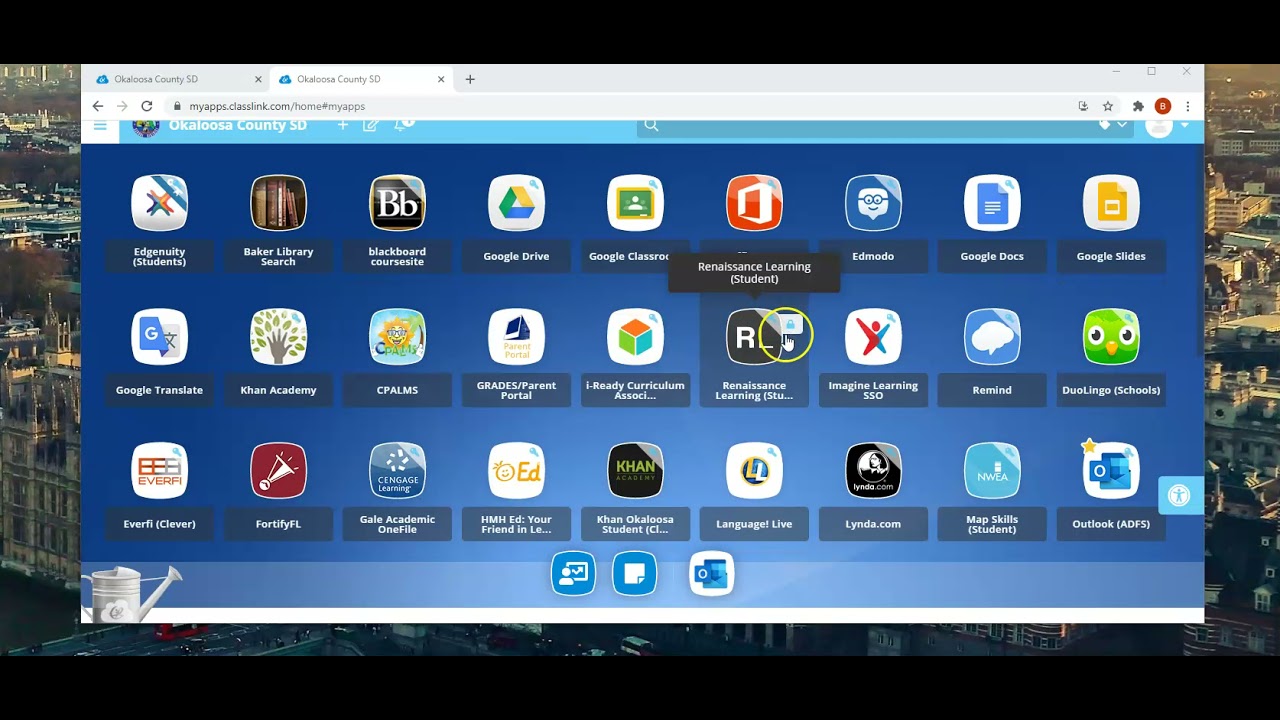Screen dimensions: 1280x720
Task: Open the accessibility options widget
Action: (x=1180, y=495)
